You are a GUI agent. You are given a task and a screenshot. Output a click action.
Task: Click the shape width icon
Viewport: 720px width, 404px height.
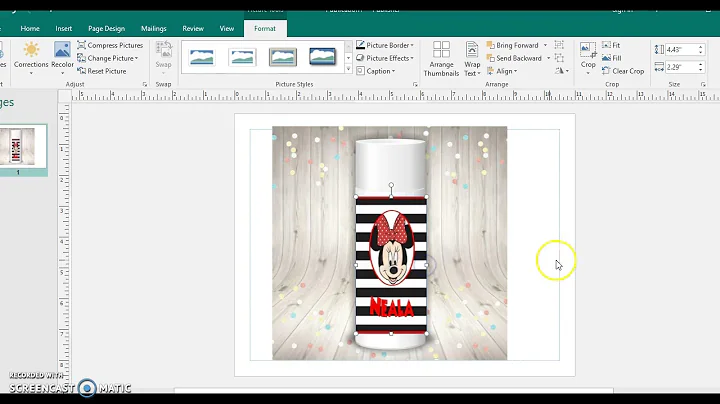click(659, 67)
